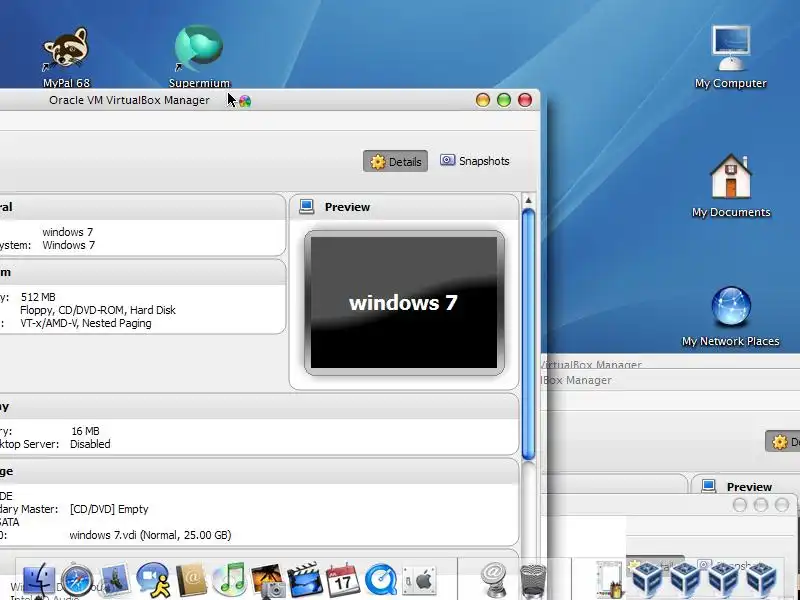
Task: Open System Preferences Apple switch icon
Action: 419,580
